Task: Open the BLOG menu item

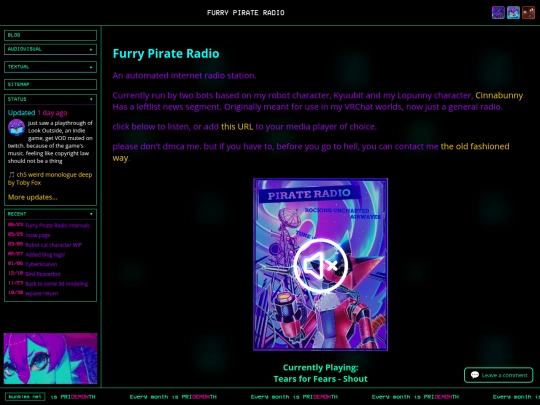Action: pyautogui.click(x=50, y=35)
